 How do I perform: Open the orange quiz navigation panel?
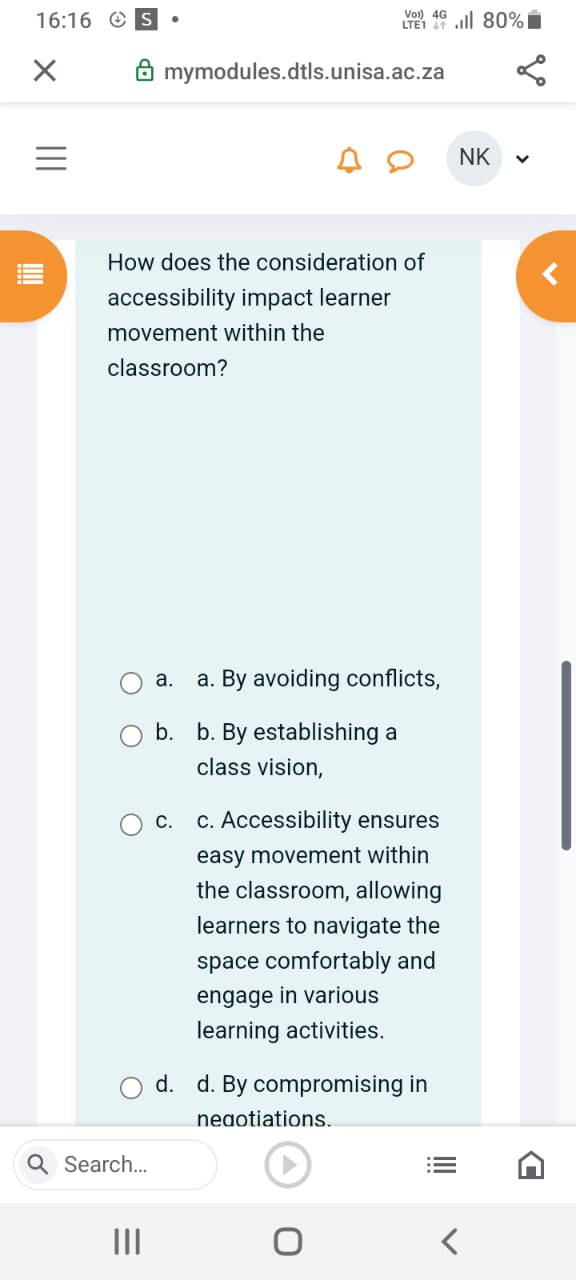point(30,275)
